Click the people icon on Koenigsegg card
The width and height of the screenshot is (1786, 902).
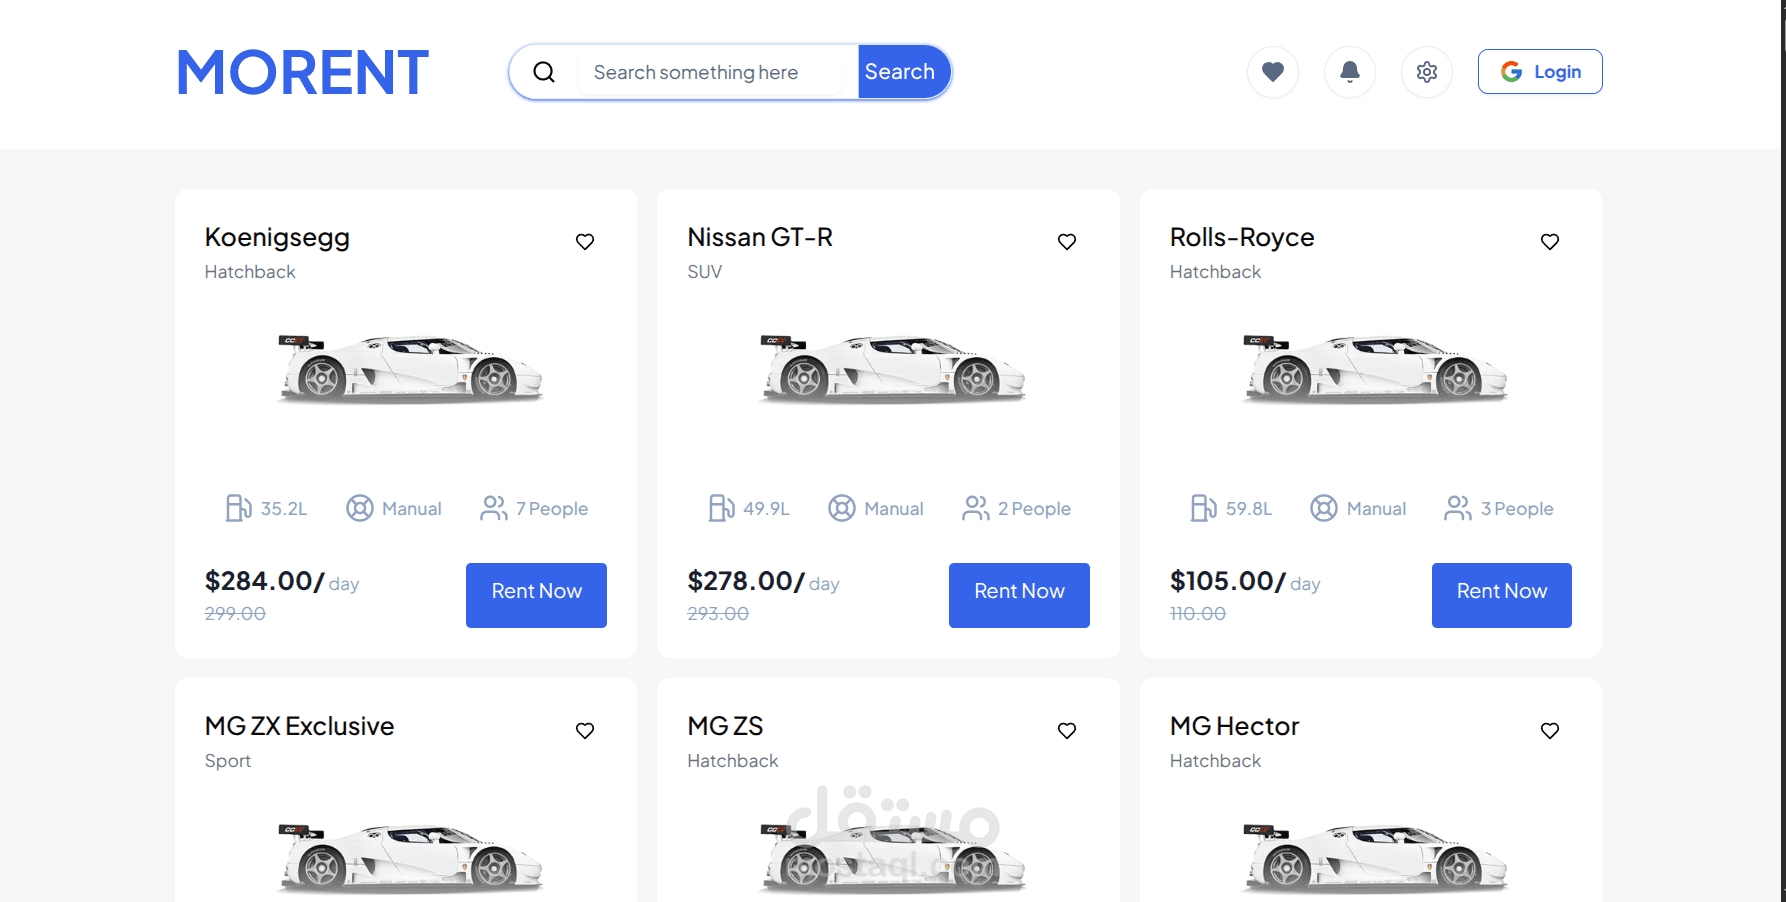pyautogui.click(x=494, y=508)
